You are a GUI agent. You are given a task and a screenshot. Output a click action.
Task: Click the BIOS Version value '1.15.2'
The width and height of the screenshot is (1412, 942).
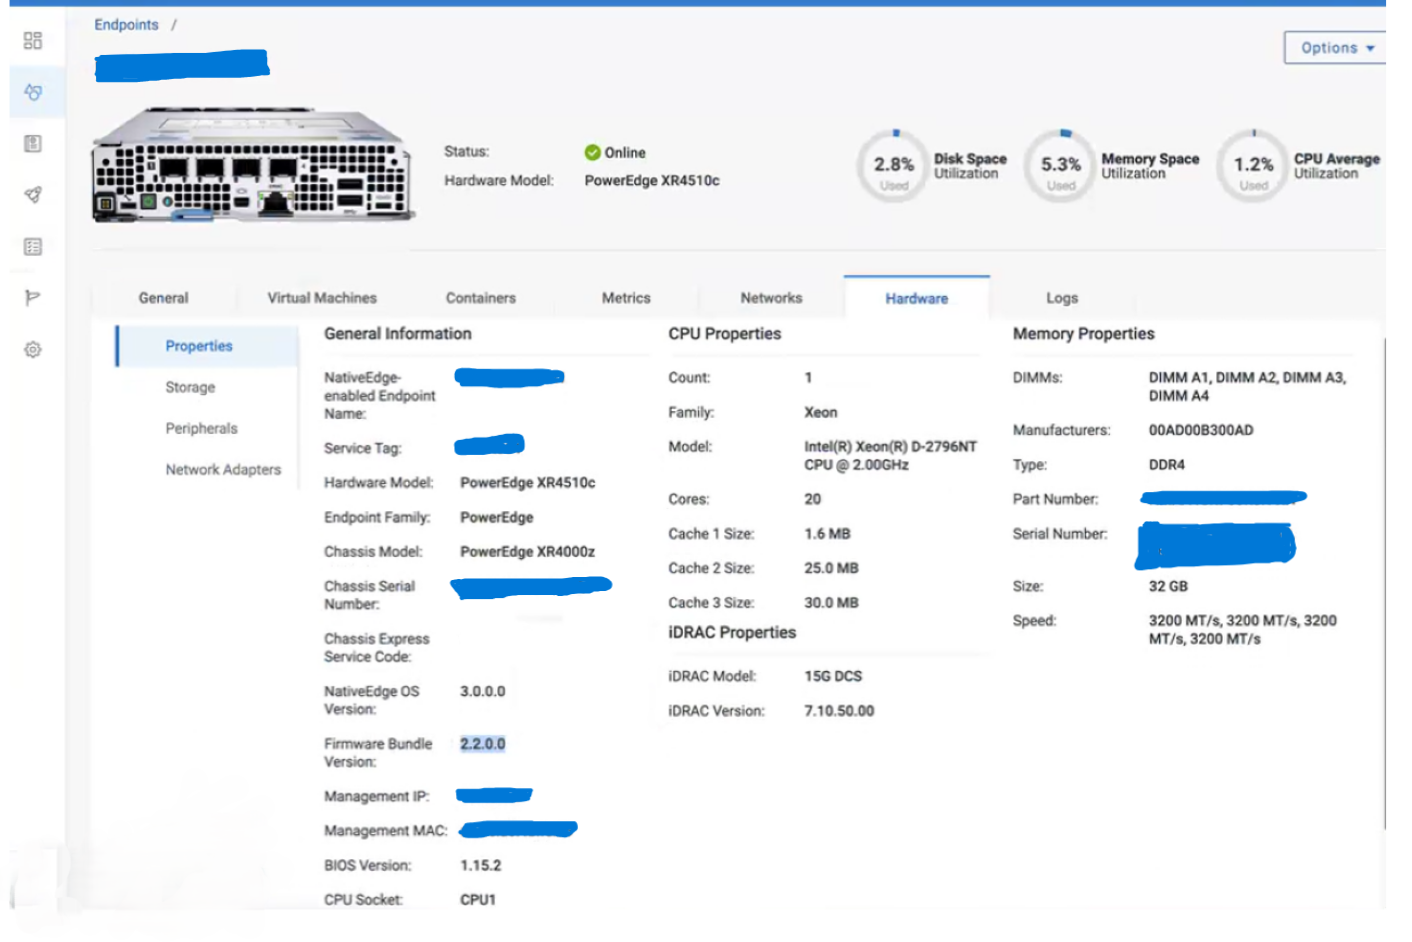tap(481, 866)
